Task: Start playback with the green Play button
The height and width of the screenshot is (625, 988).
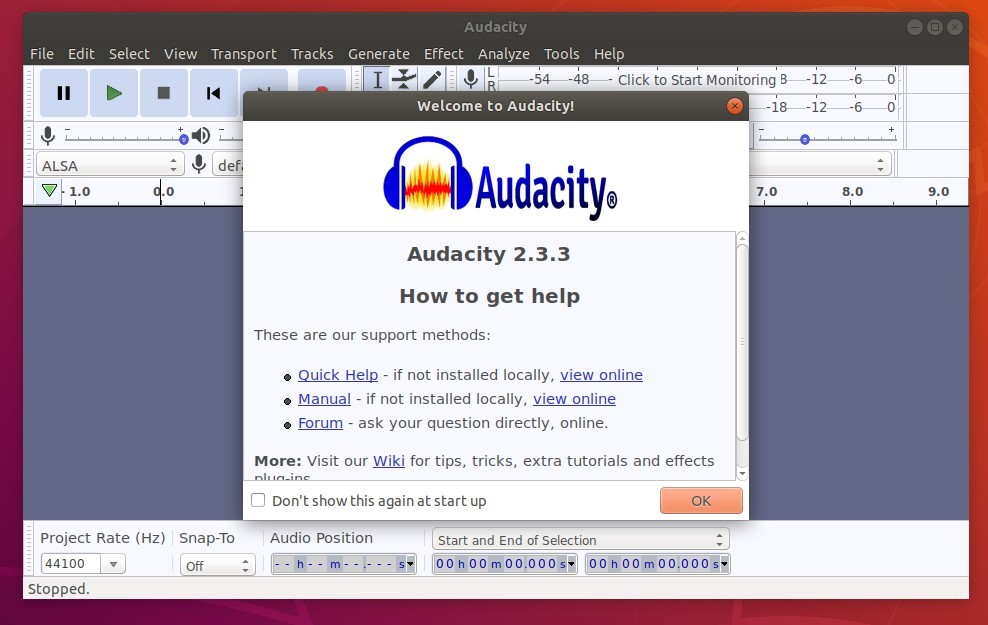Action: coord(114,93)
